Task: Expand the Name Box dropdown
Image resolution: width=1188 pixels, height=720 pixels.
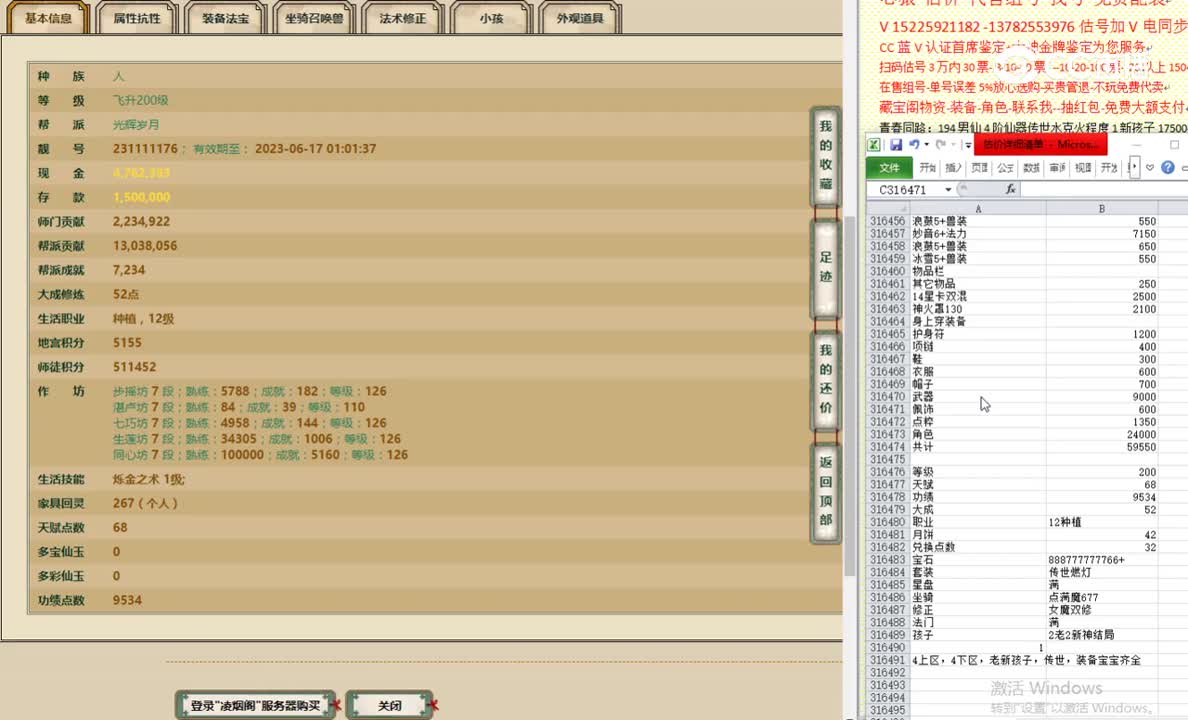Action: pyautogui.click(x=948, y=189)
